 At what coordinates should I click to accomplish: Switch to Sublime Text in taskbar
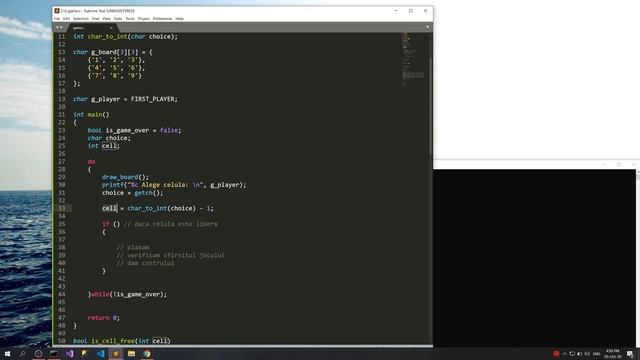pyautogui.click(x=116, y=354)
